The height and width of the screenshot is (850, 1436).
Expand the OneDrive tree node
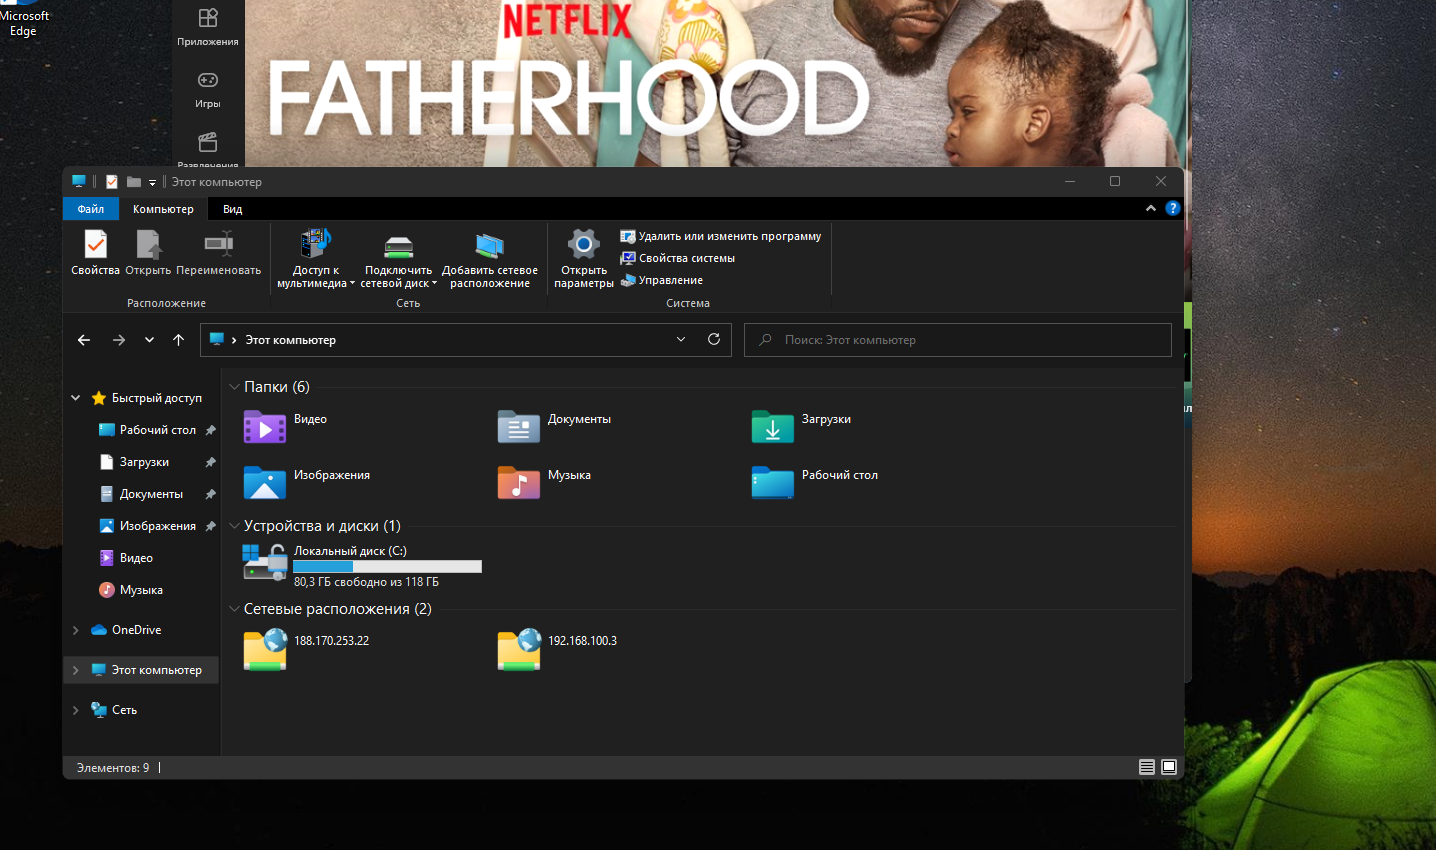tap(76, 630)
